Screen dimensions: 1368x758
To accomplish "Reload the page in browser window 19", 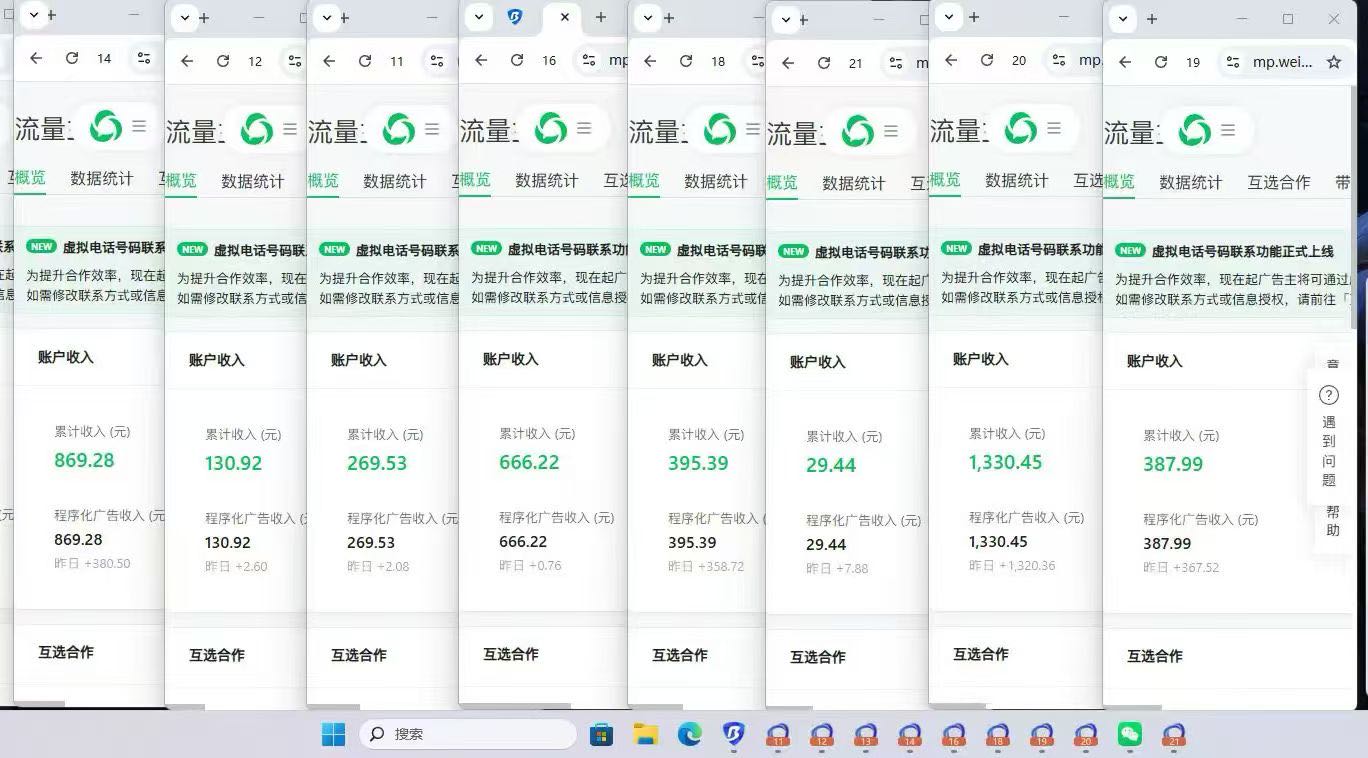I will point(1161,62).
